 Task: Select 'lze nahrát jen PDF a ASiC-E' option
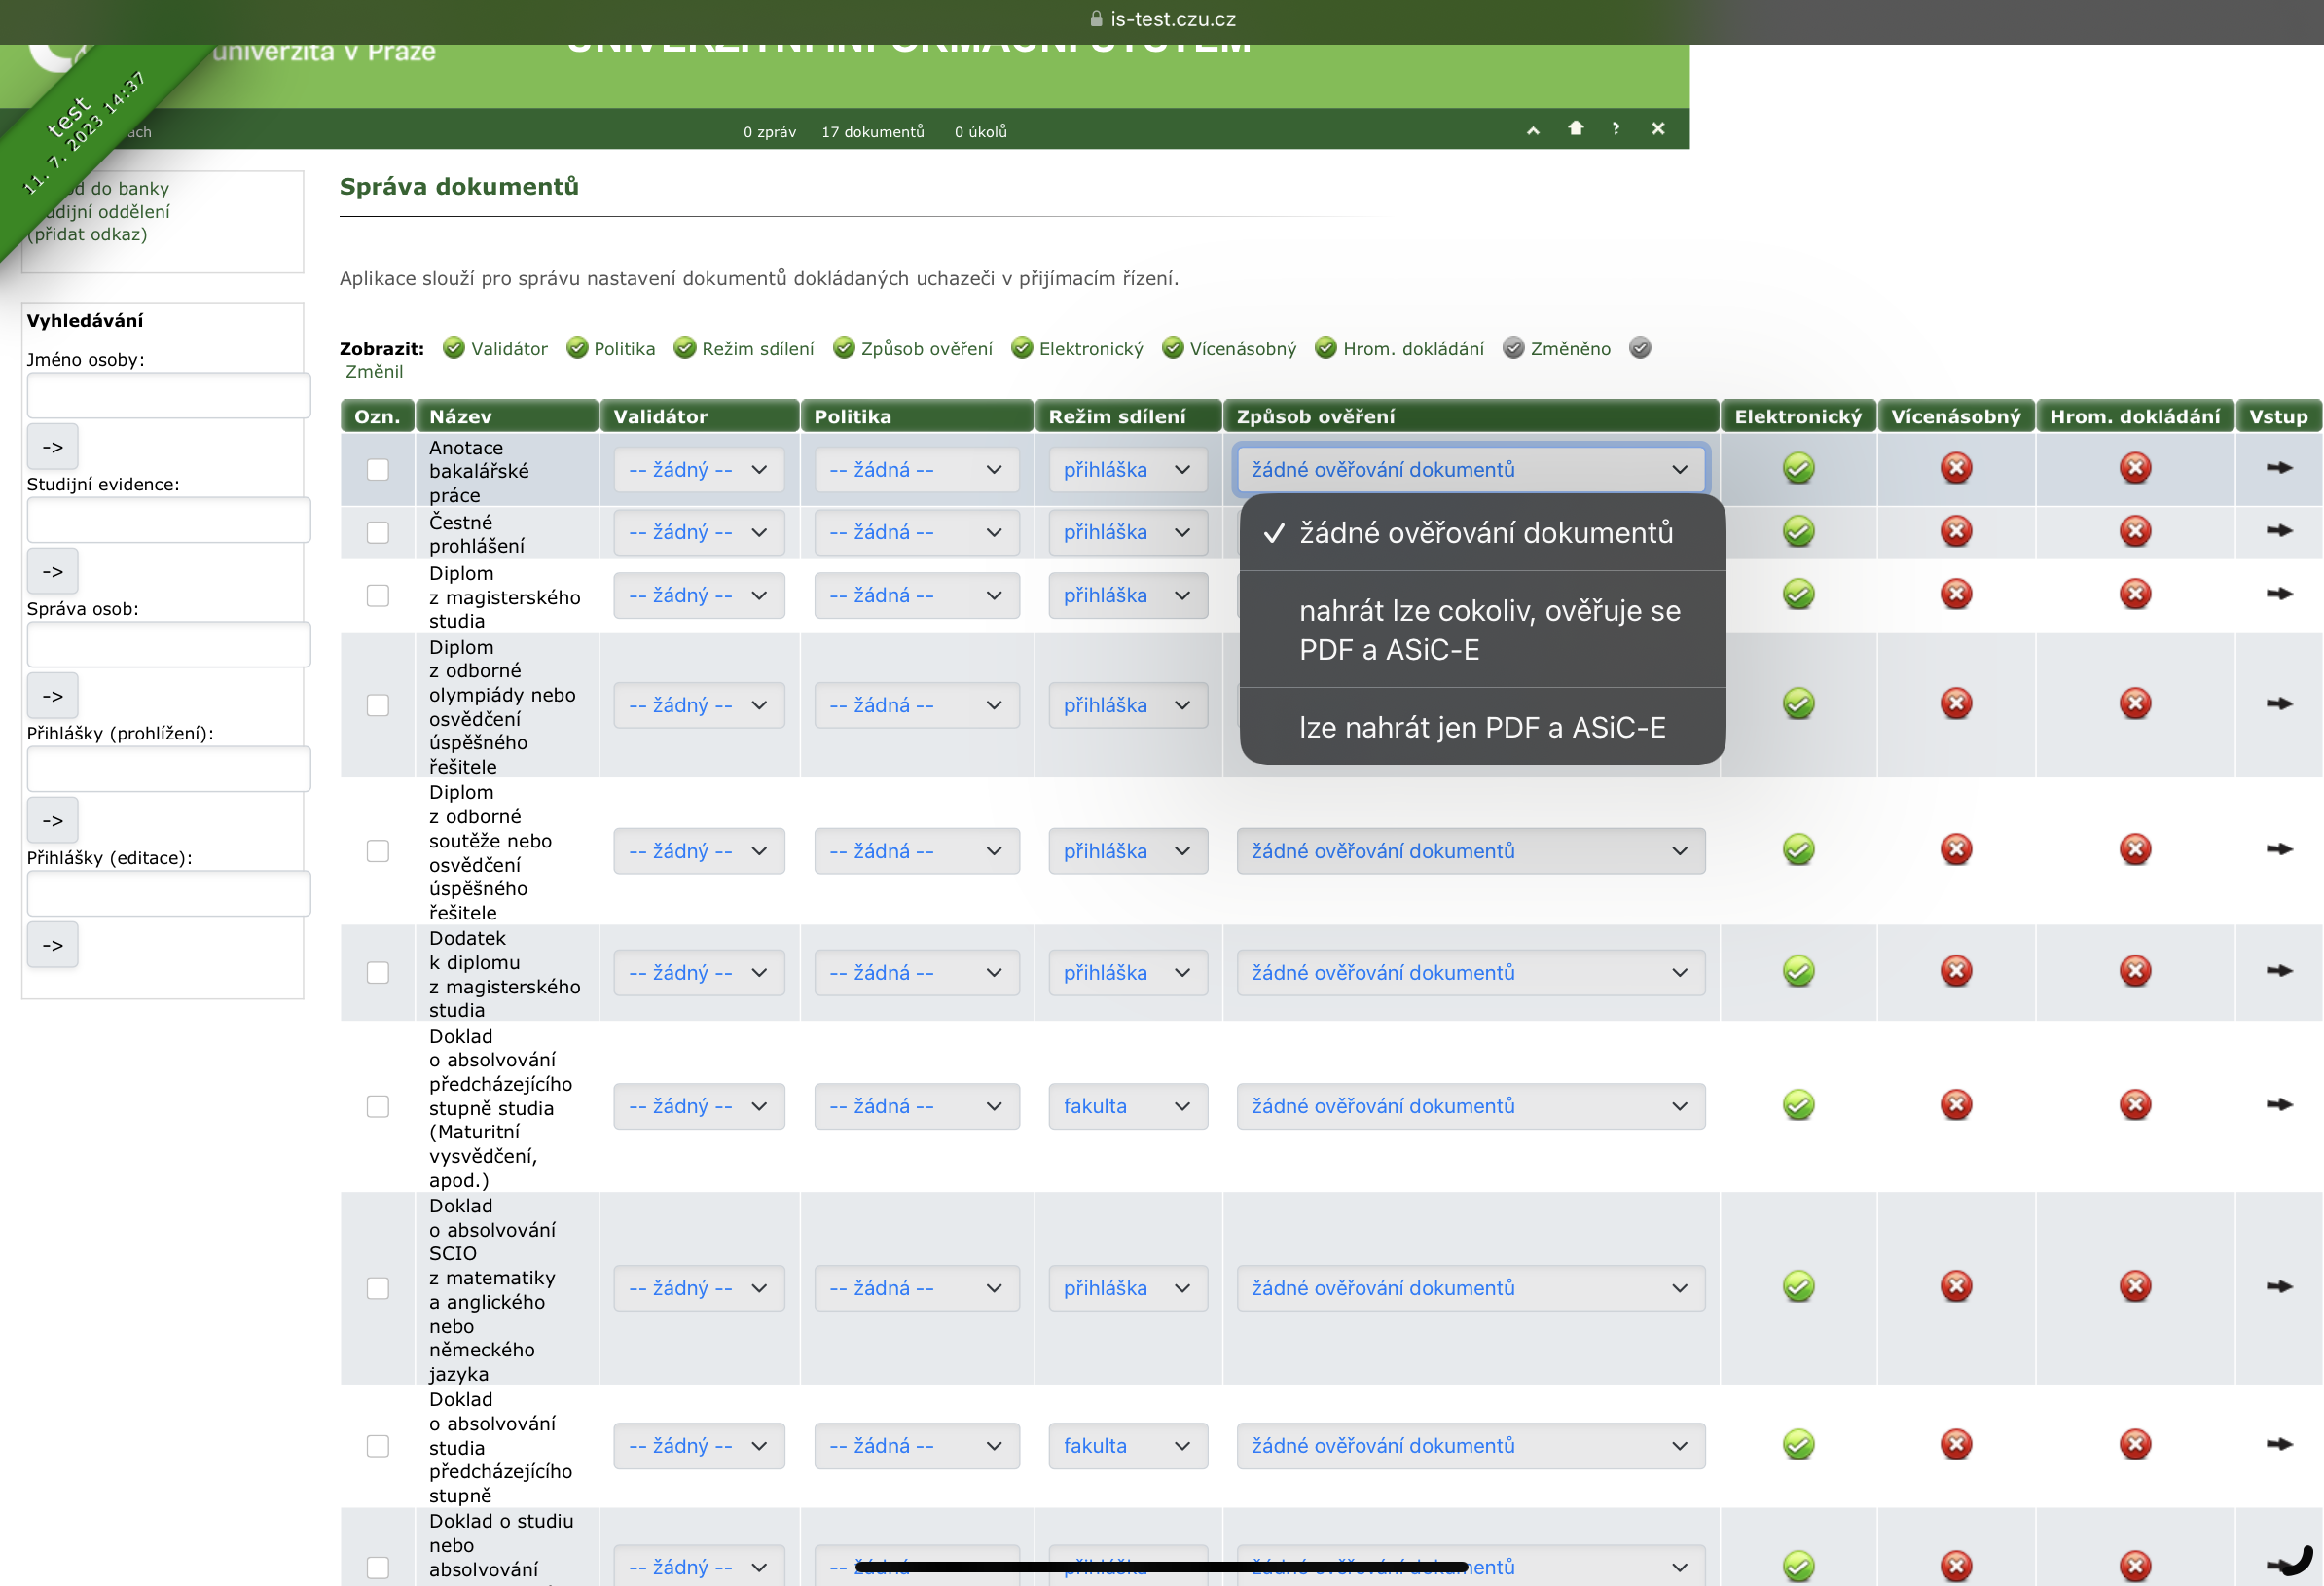point(1482,727)
